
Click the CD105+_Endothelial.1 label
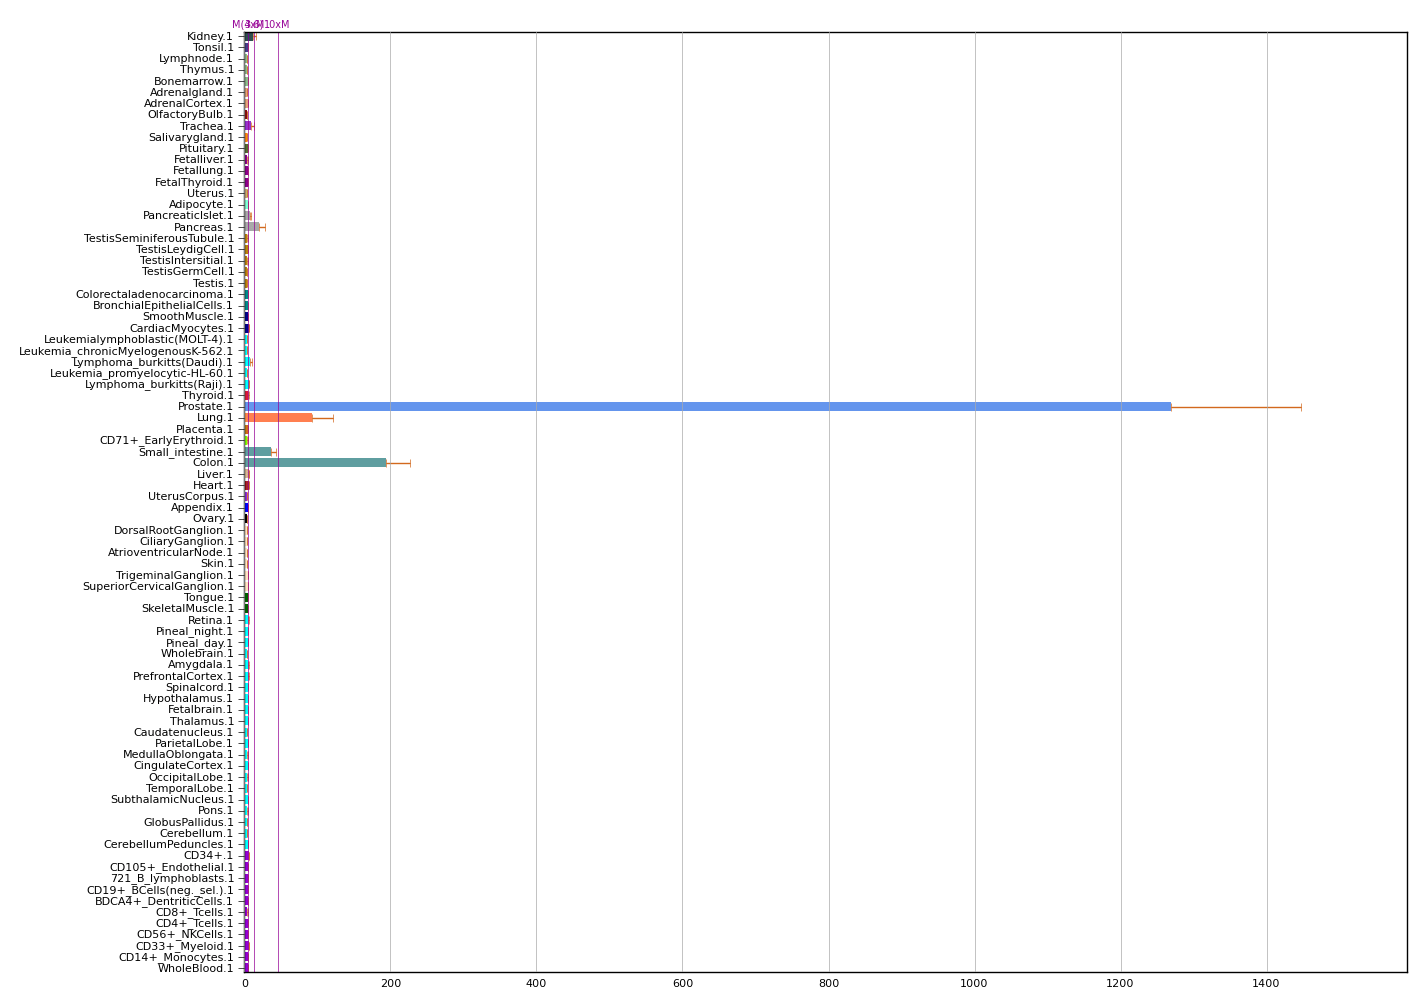[x=171, y=868]
